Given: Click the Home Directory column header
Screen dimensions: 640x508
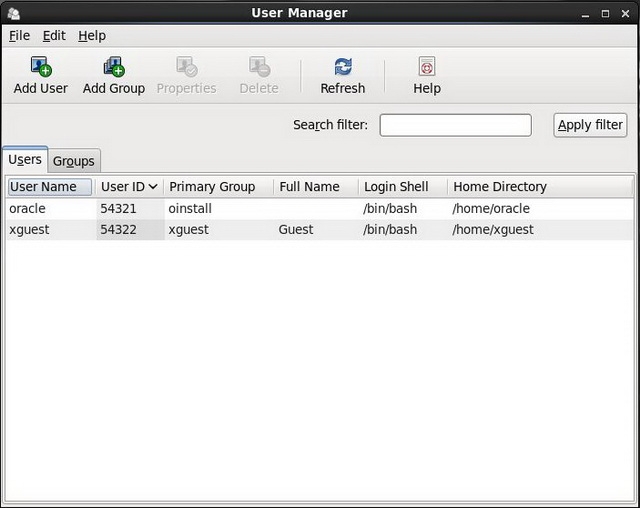Looking at the screenshot, I should coord(500,187).
